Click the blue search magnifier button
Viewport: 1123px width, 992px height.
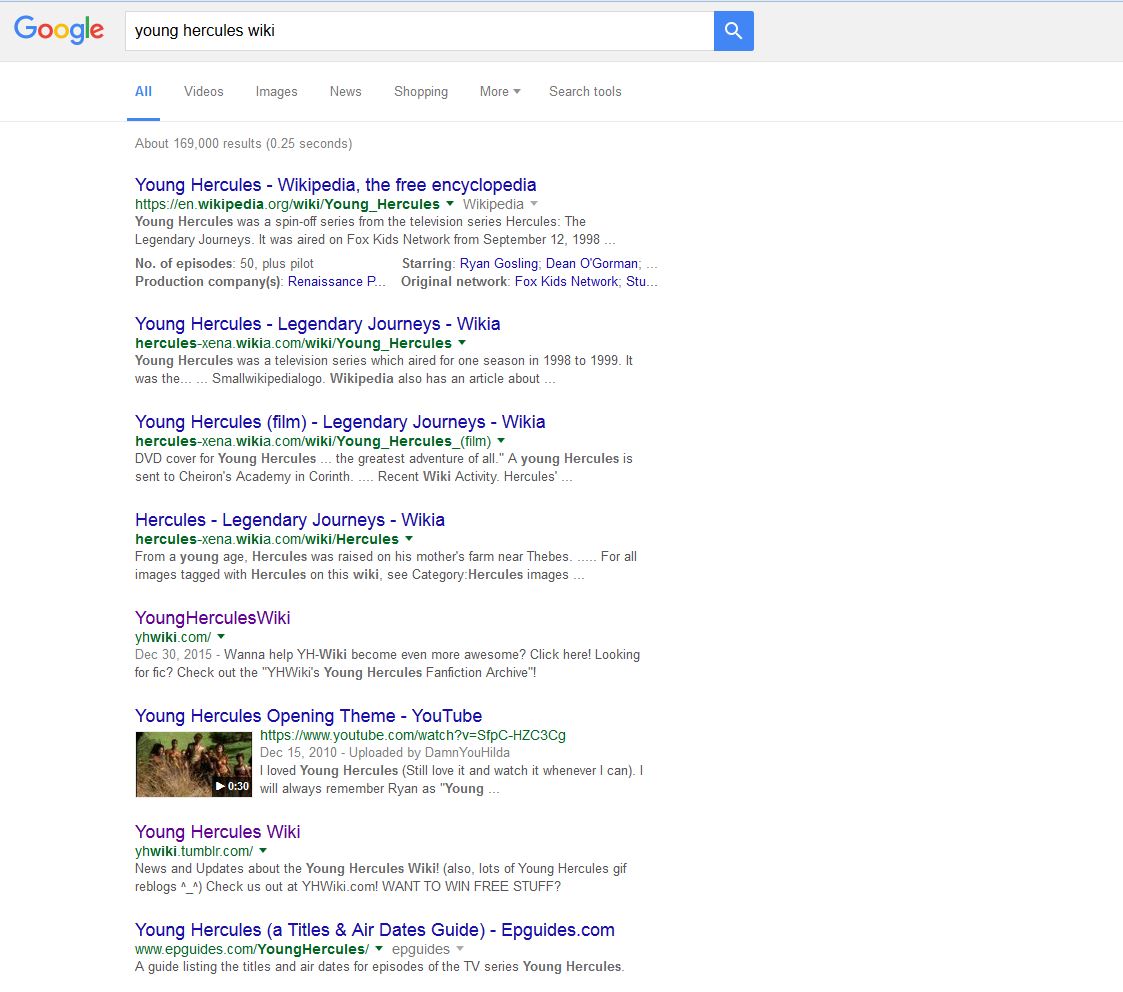click(x=733, y=31)
